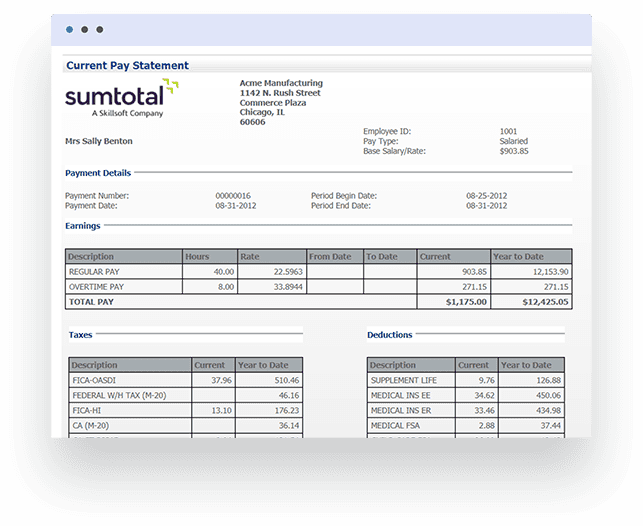The width and height of the screenshot is (643, 526).
Task: Click SUPPLEMENT LIFE current 9.76
Action: [486, 380]
